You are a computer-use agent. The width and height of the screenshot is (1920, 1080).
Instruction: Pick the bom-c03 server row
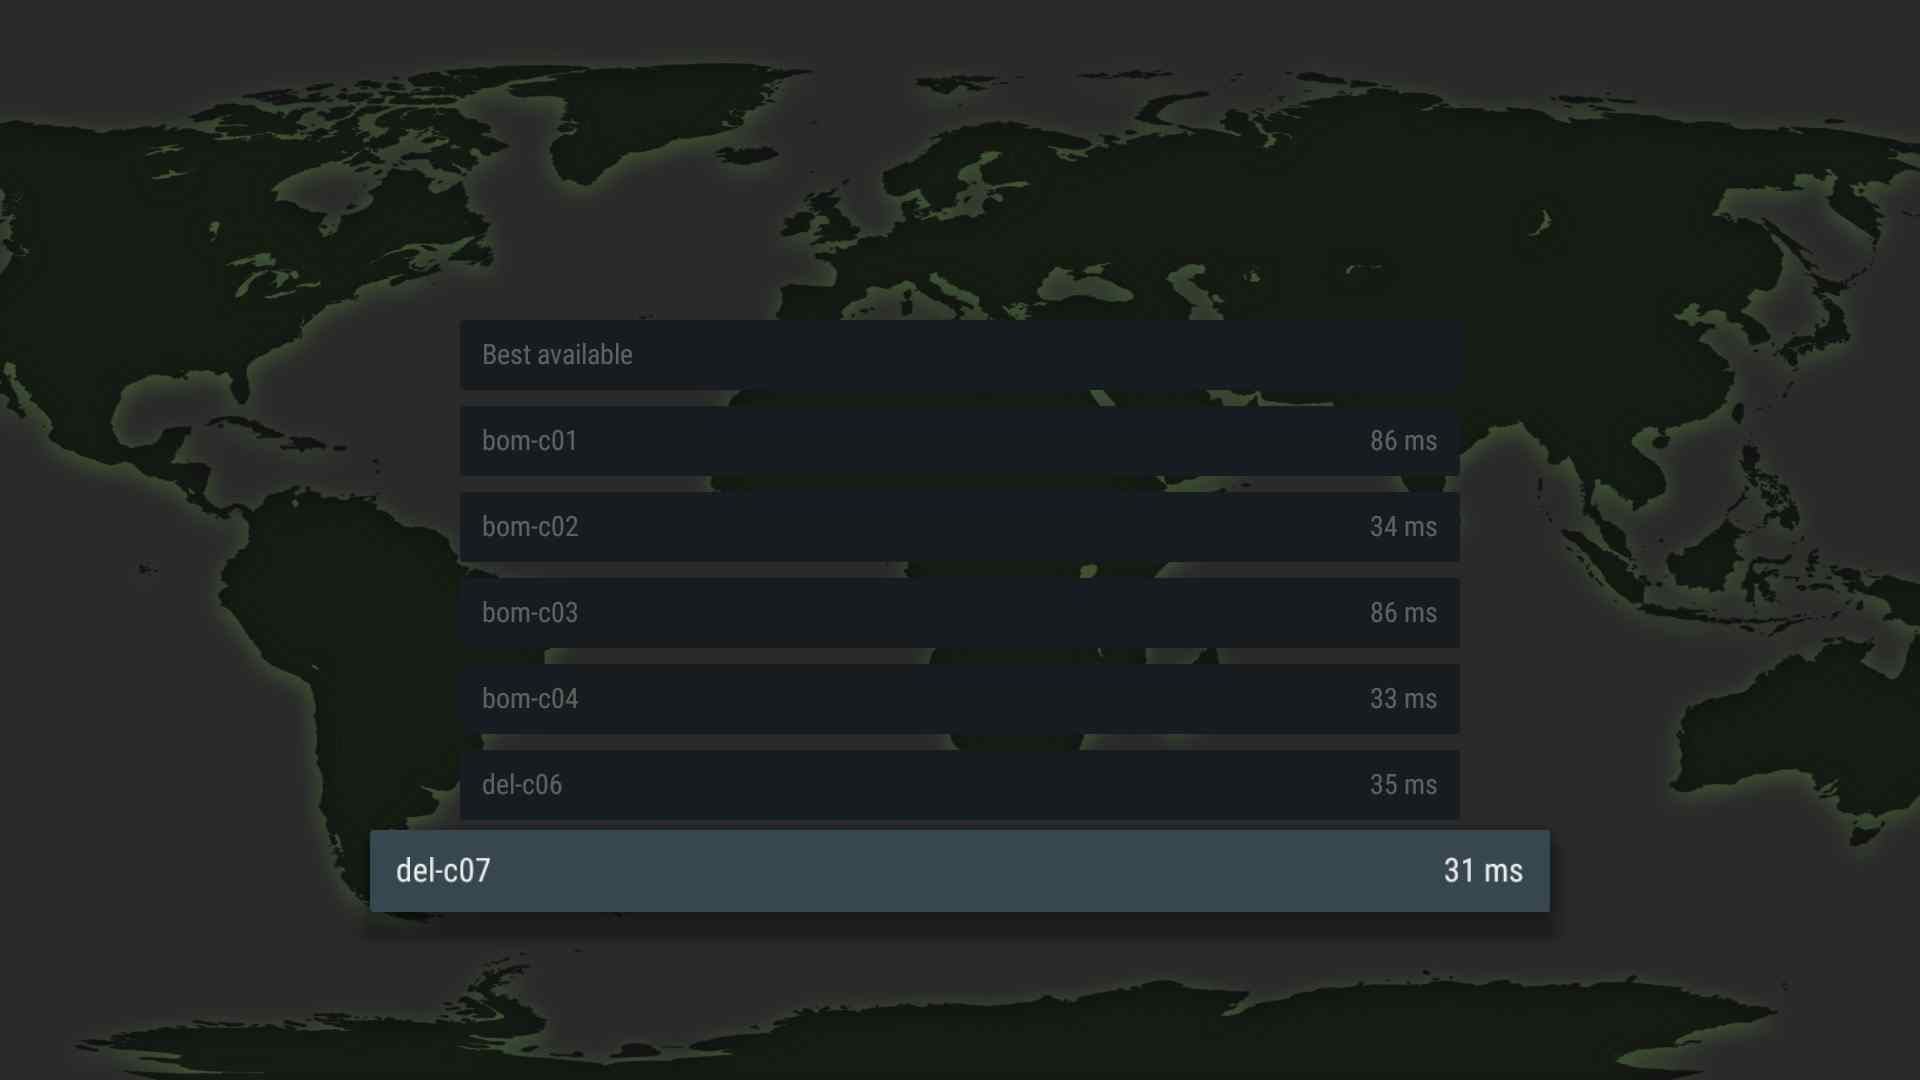pos(960,613)
